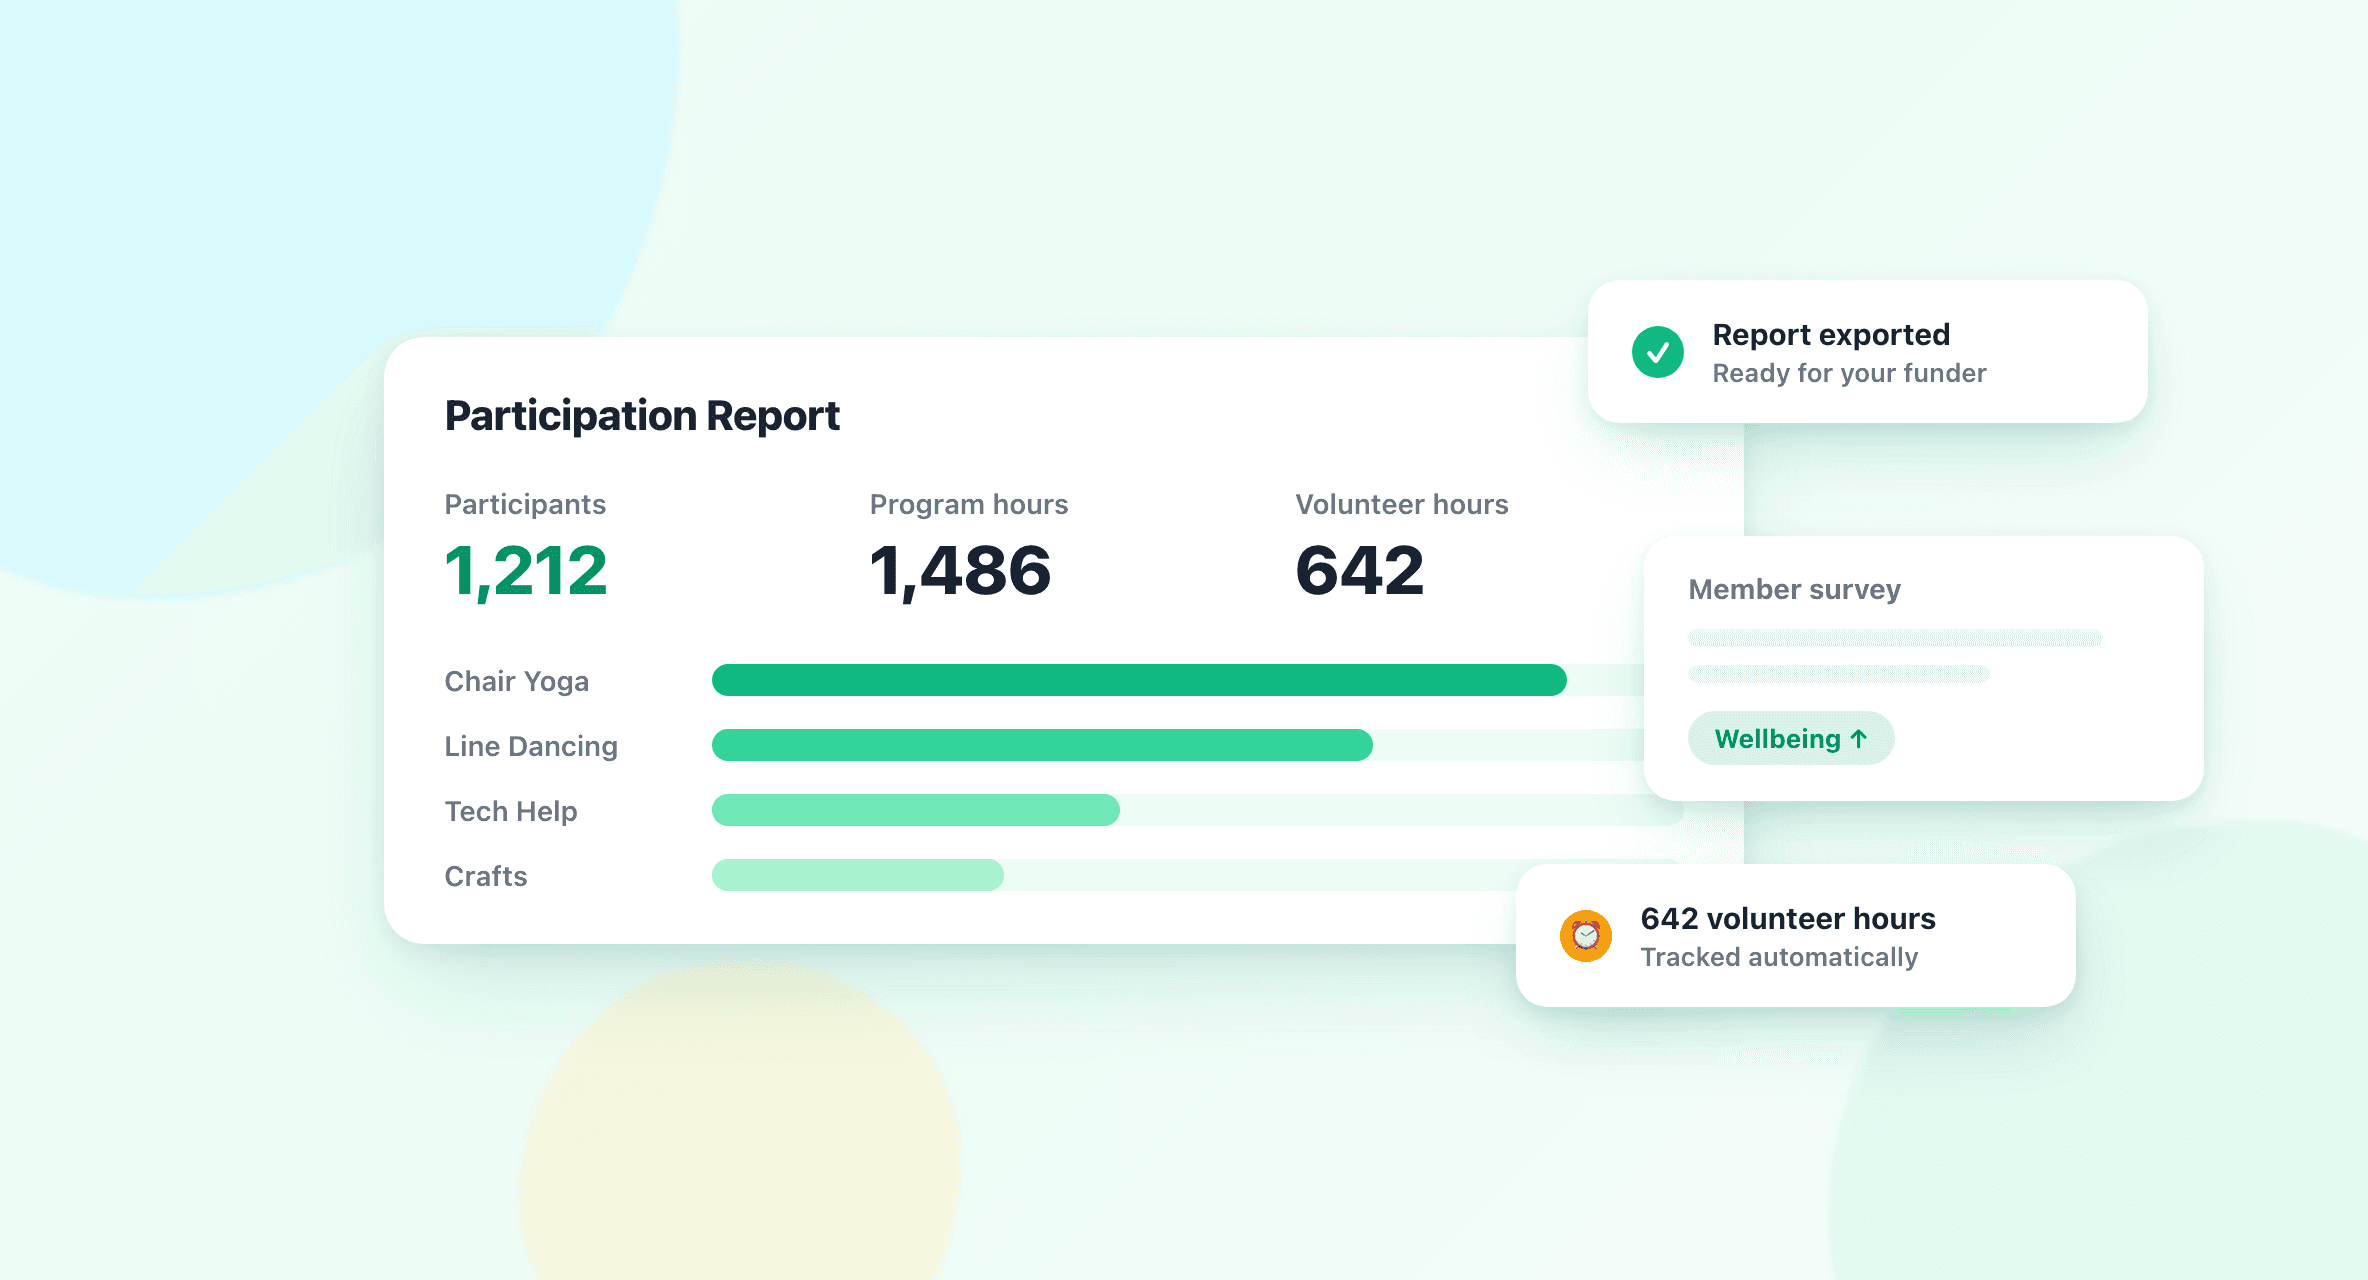Click the orange alarm clock icon
2368x1280 pixels.
[1586, 936]
